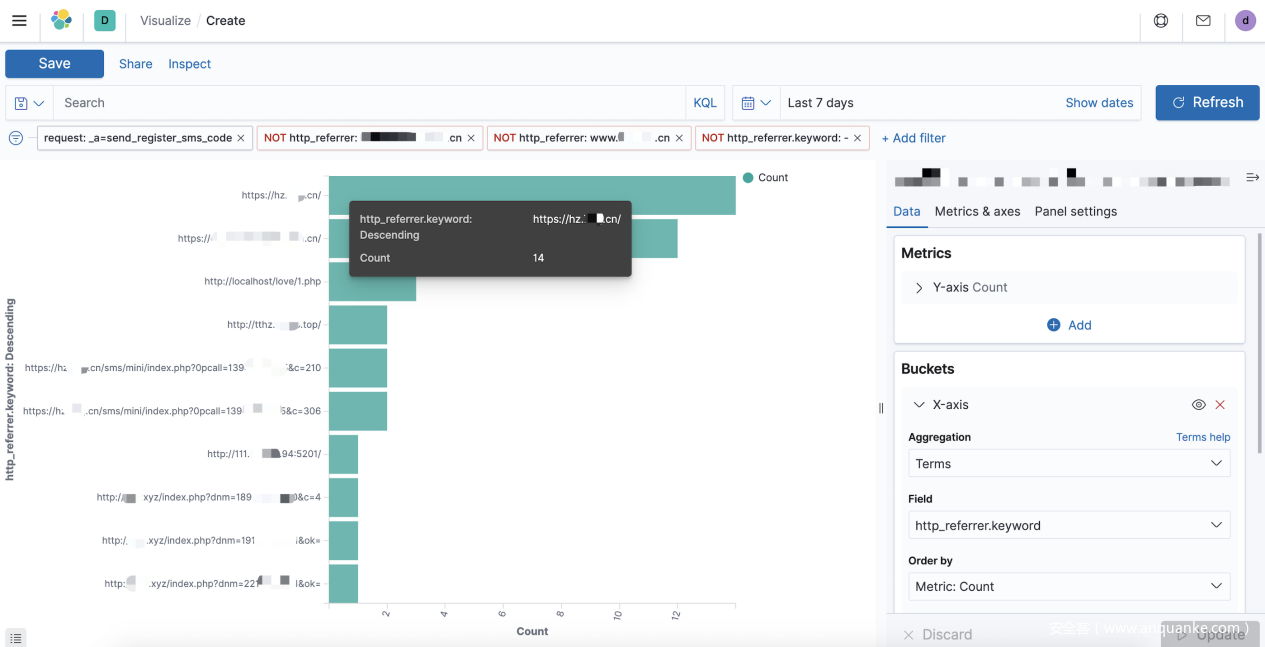This screenshot has width=1265, height=647.
Task: Open the filter options menu icon
Action: click(16, 138)
